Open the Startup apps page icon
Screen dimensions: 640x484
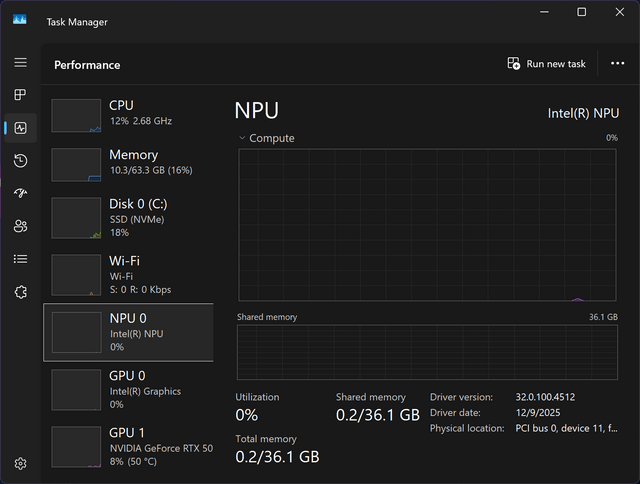pyautogui.click(x=20, y=193)
